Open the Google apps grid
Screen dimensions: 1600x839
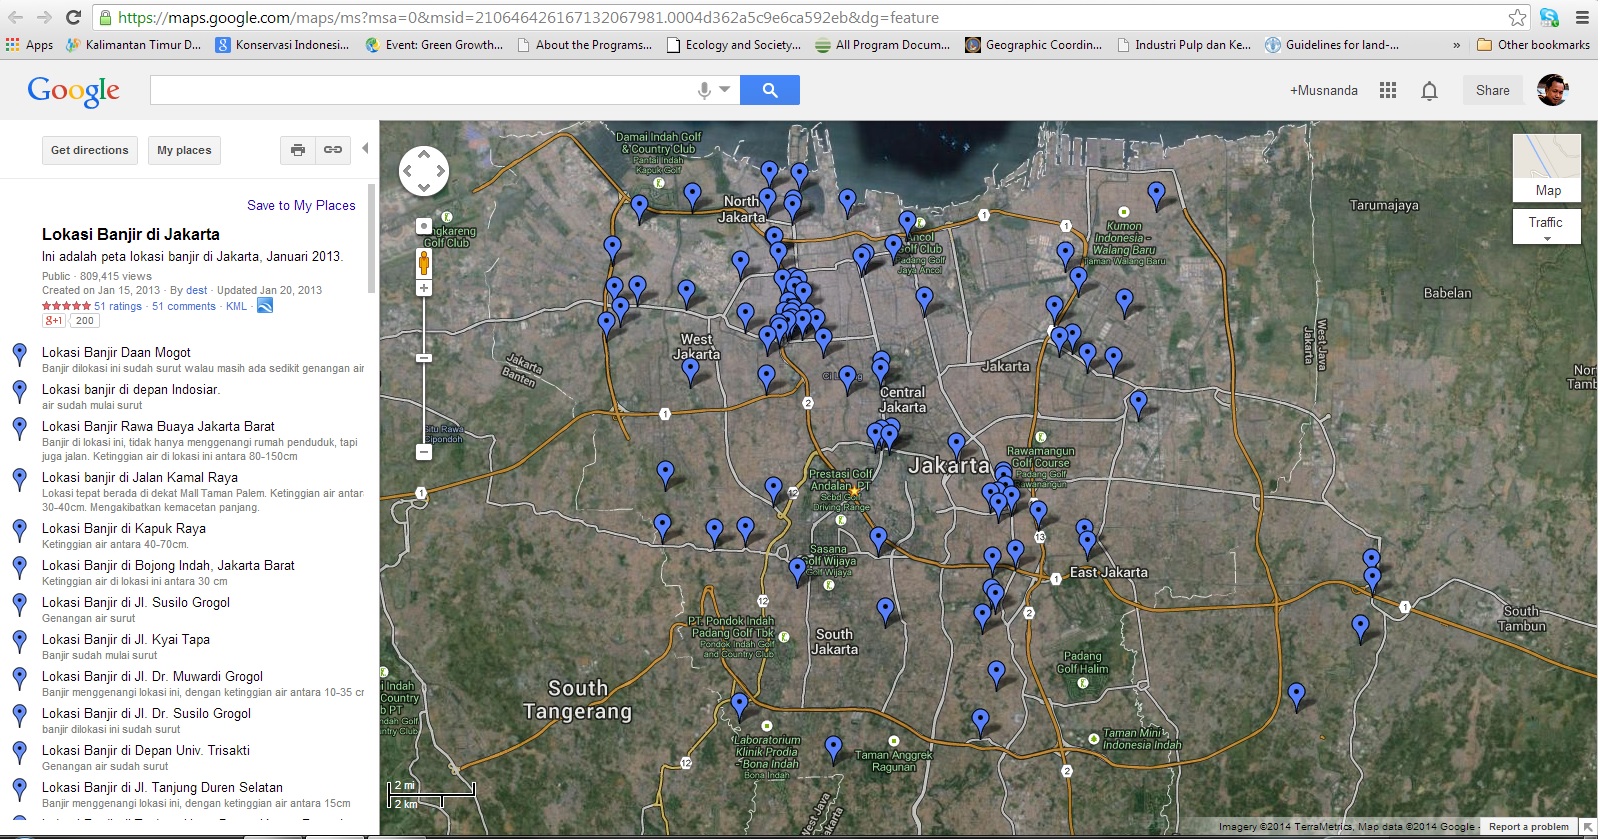(1387, 90)
